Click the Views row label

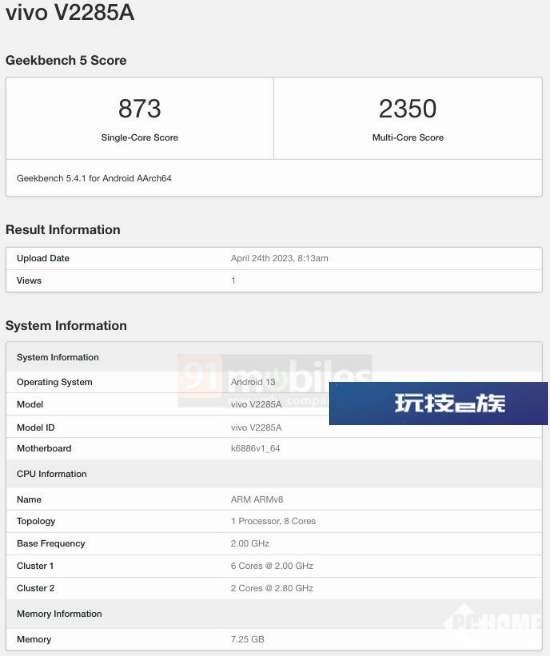tap(29, 281)
